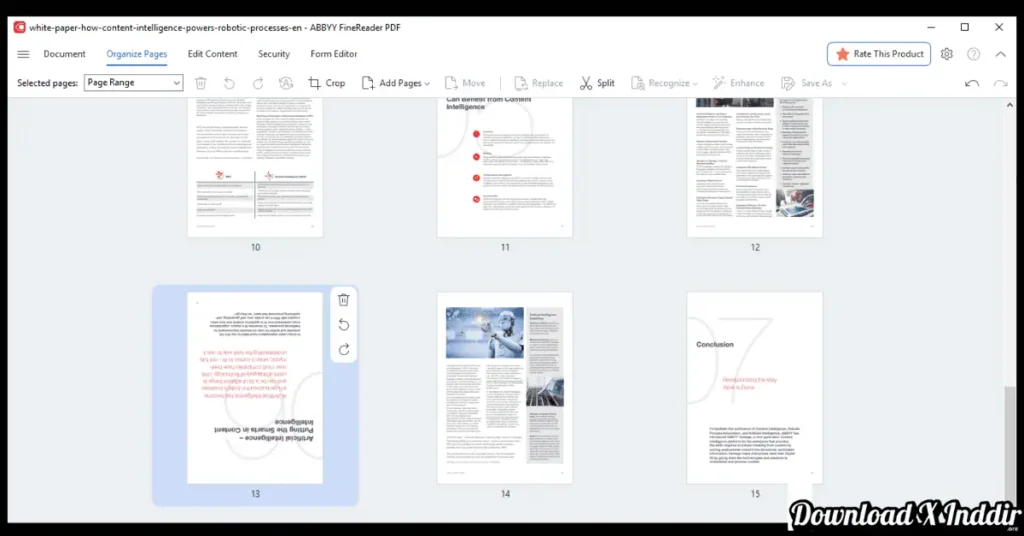Undo the last action

tap(971, 83)
